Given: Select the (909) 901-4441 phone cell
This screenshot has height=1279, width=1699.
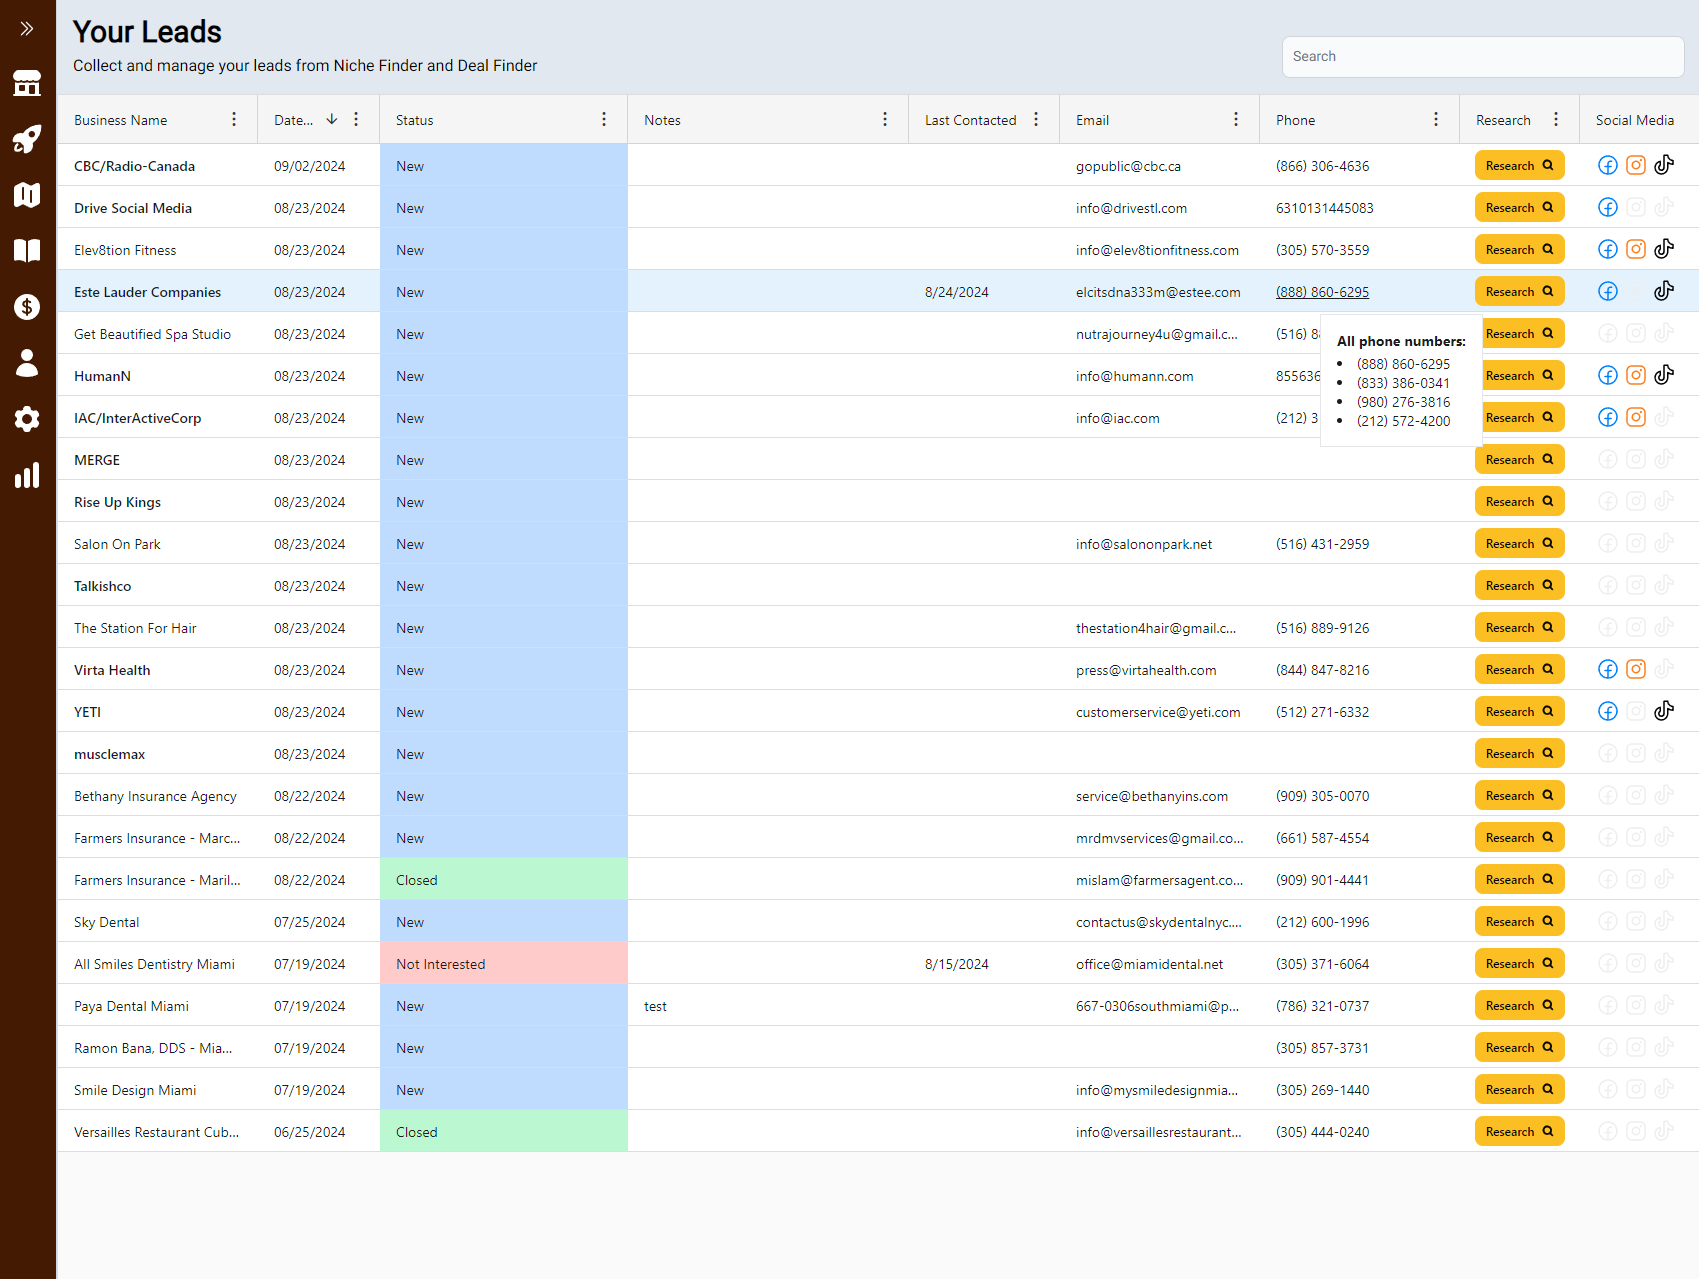Looking at the screenshot, I should point(1322,880).
